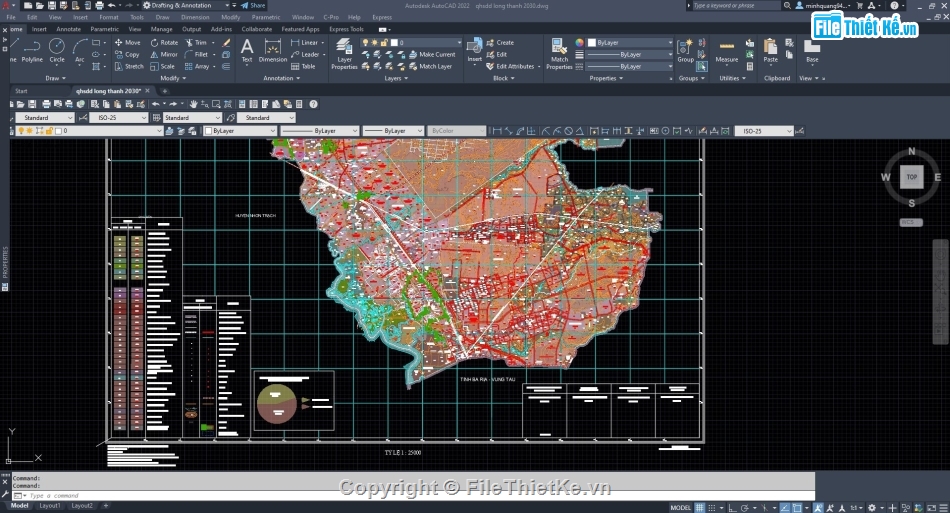Click the Trim tool
Screen dimensions: 950x513
point(196,42)
